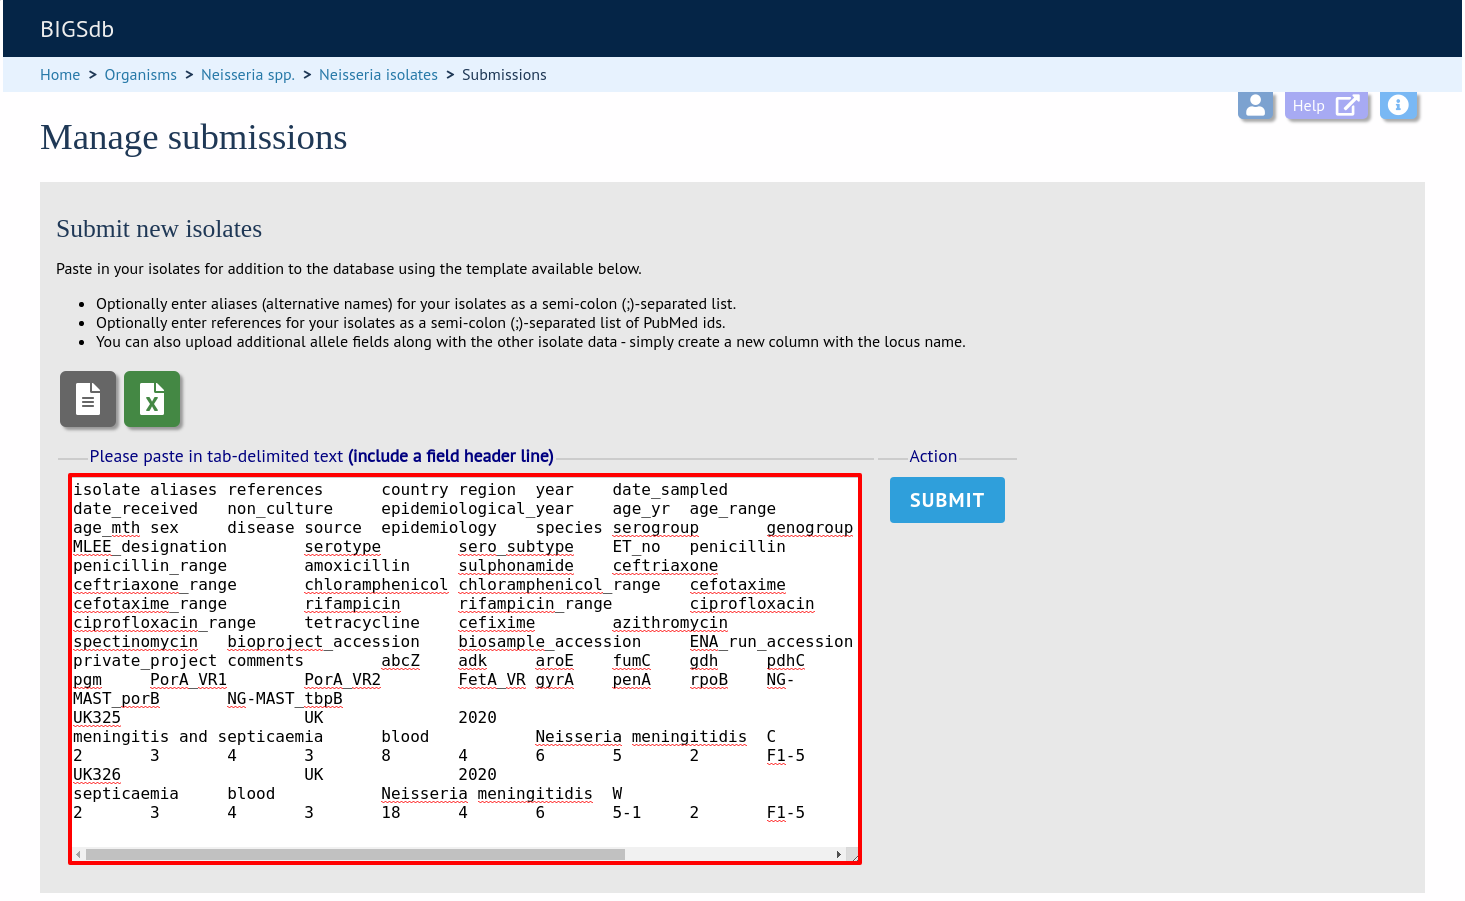Click the 'spectinomycin' header word

pos(135,642)
